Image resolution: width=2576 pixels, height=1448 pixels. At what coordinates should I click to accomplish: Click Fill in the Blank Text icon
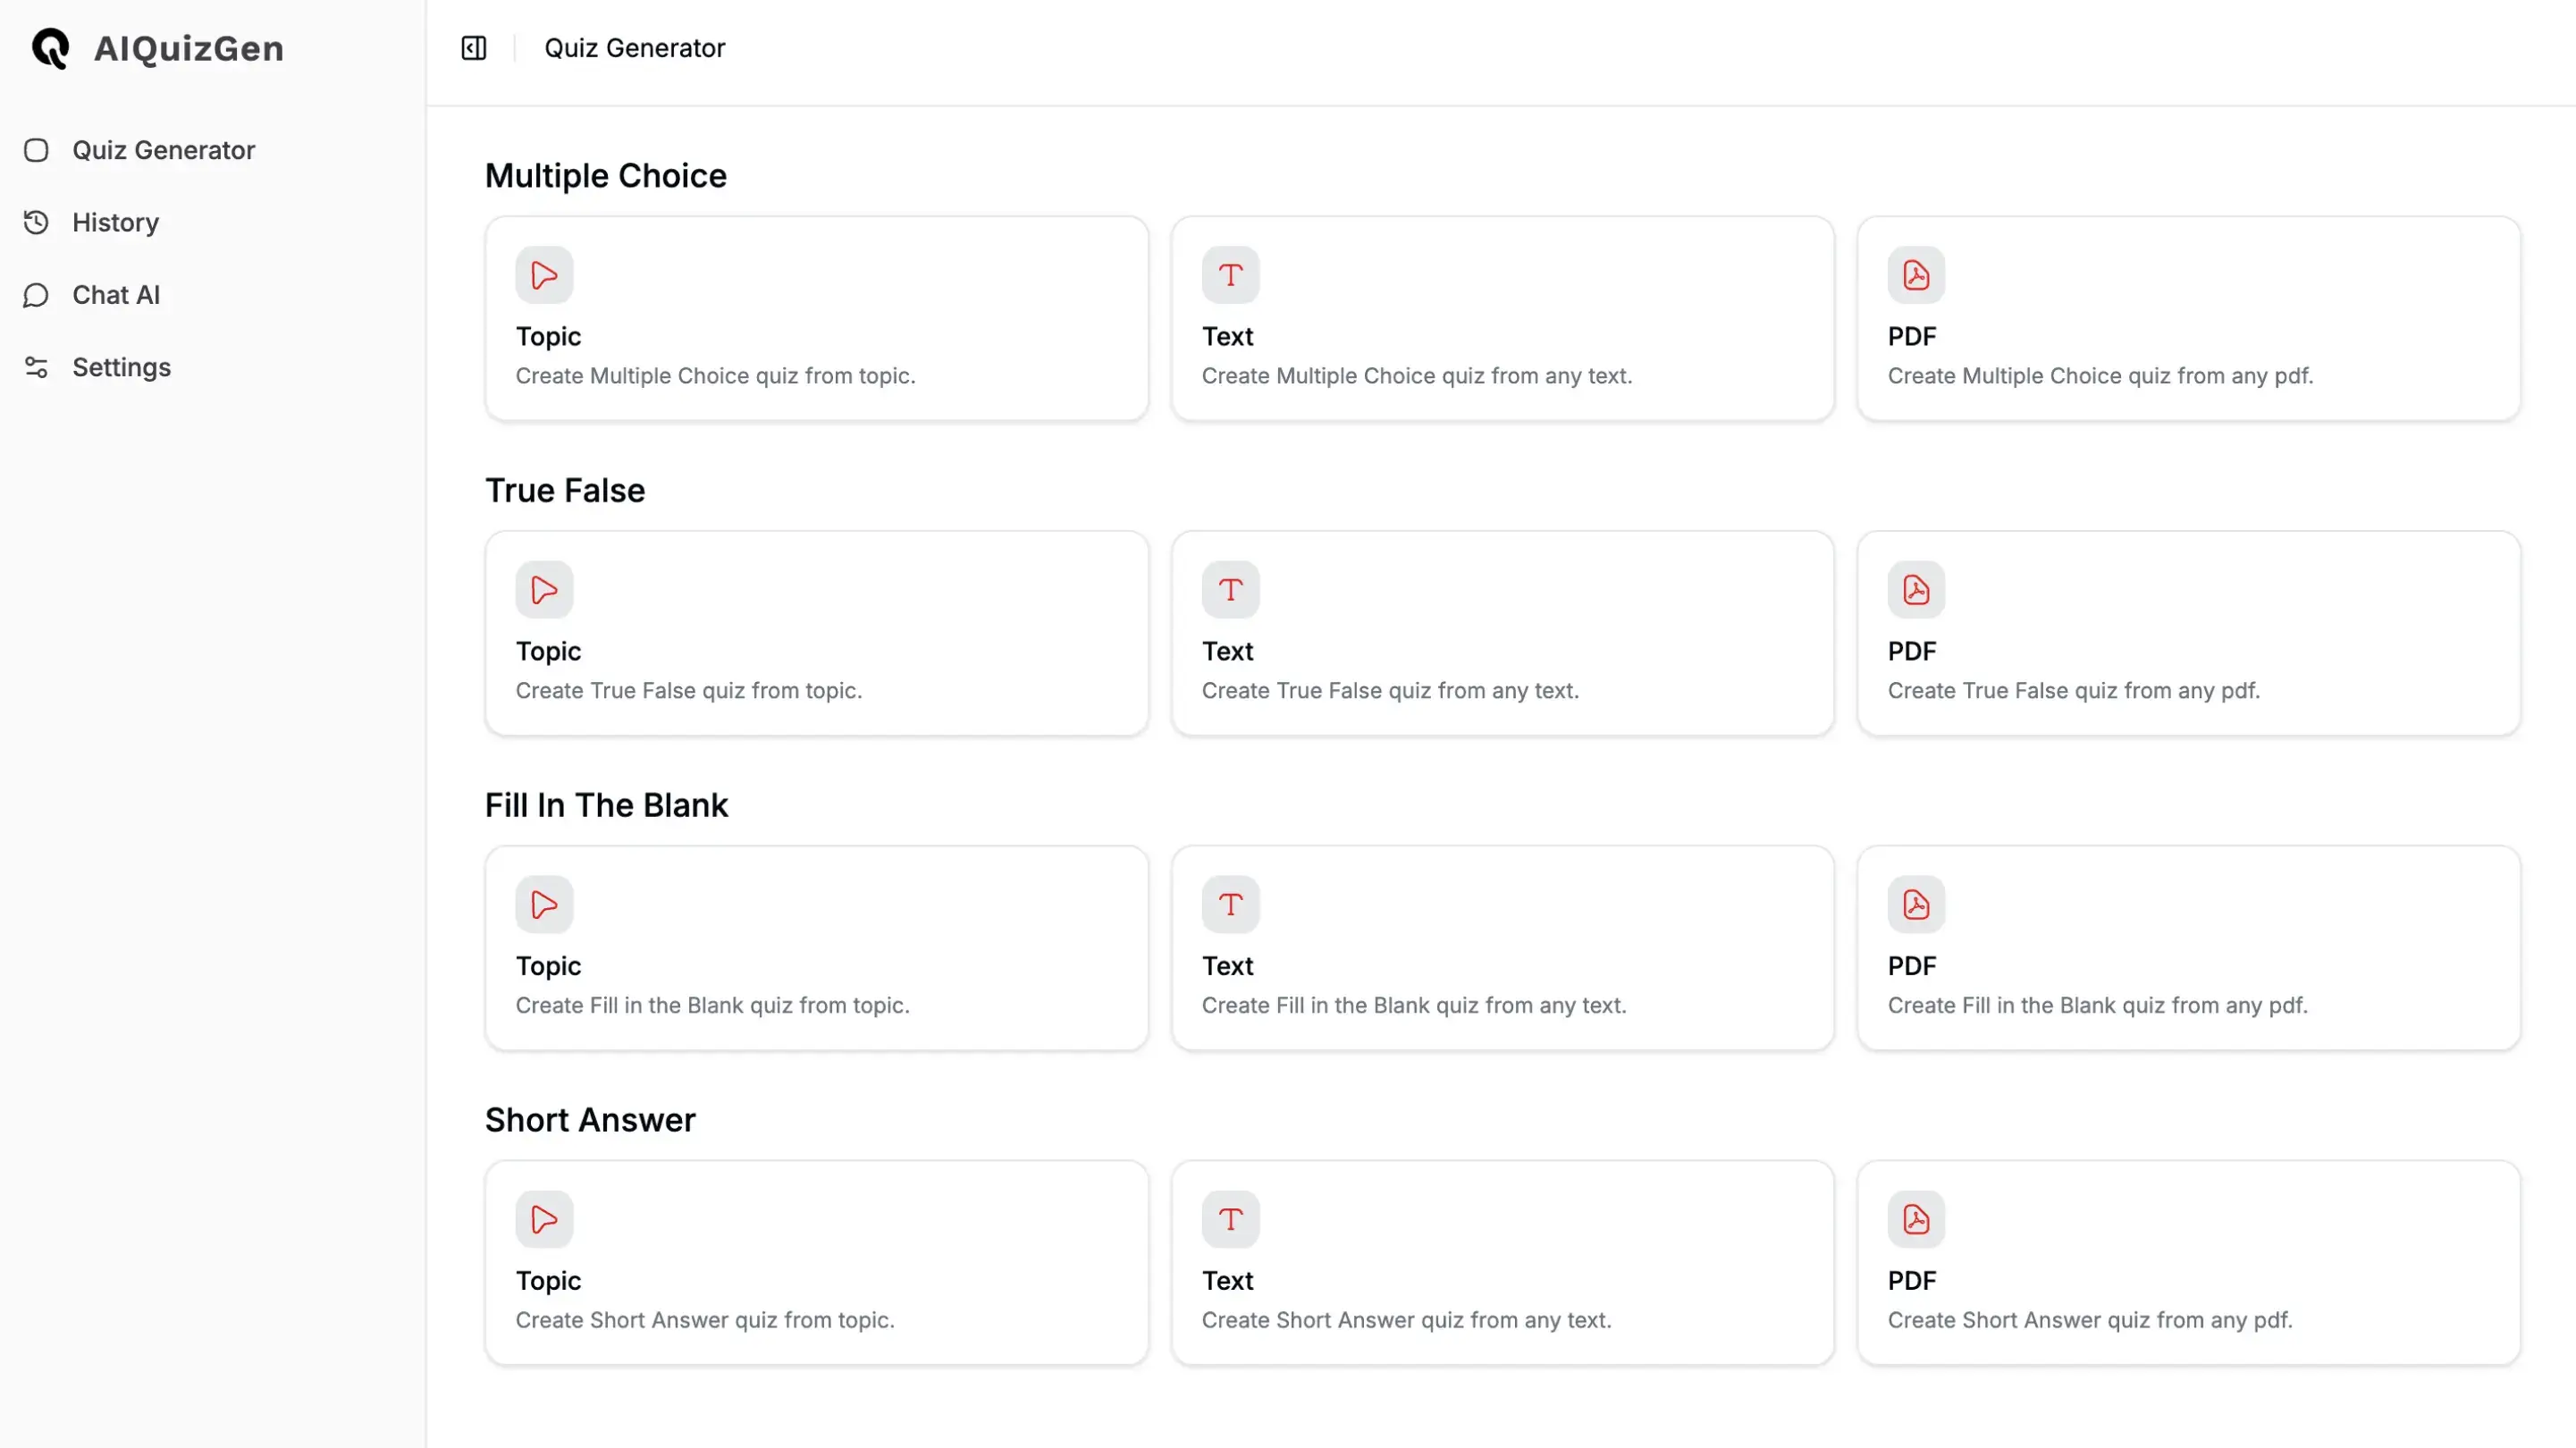(1230, 905)
